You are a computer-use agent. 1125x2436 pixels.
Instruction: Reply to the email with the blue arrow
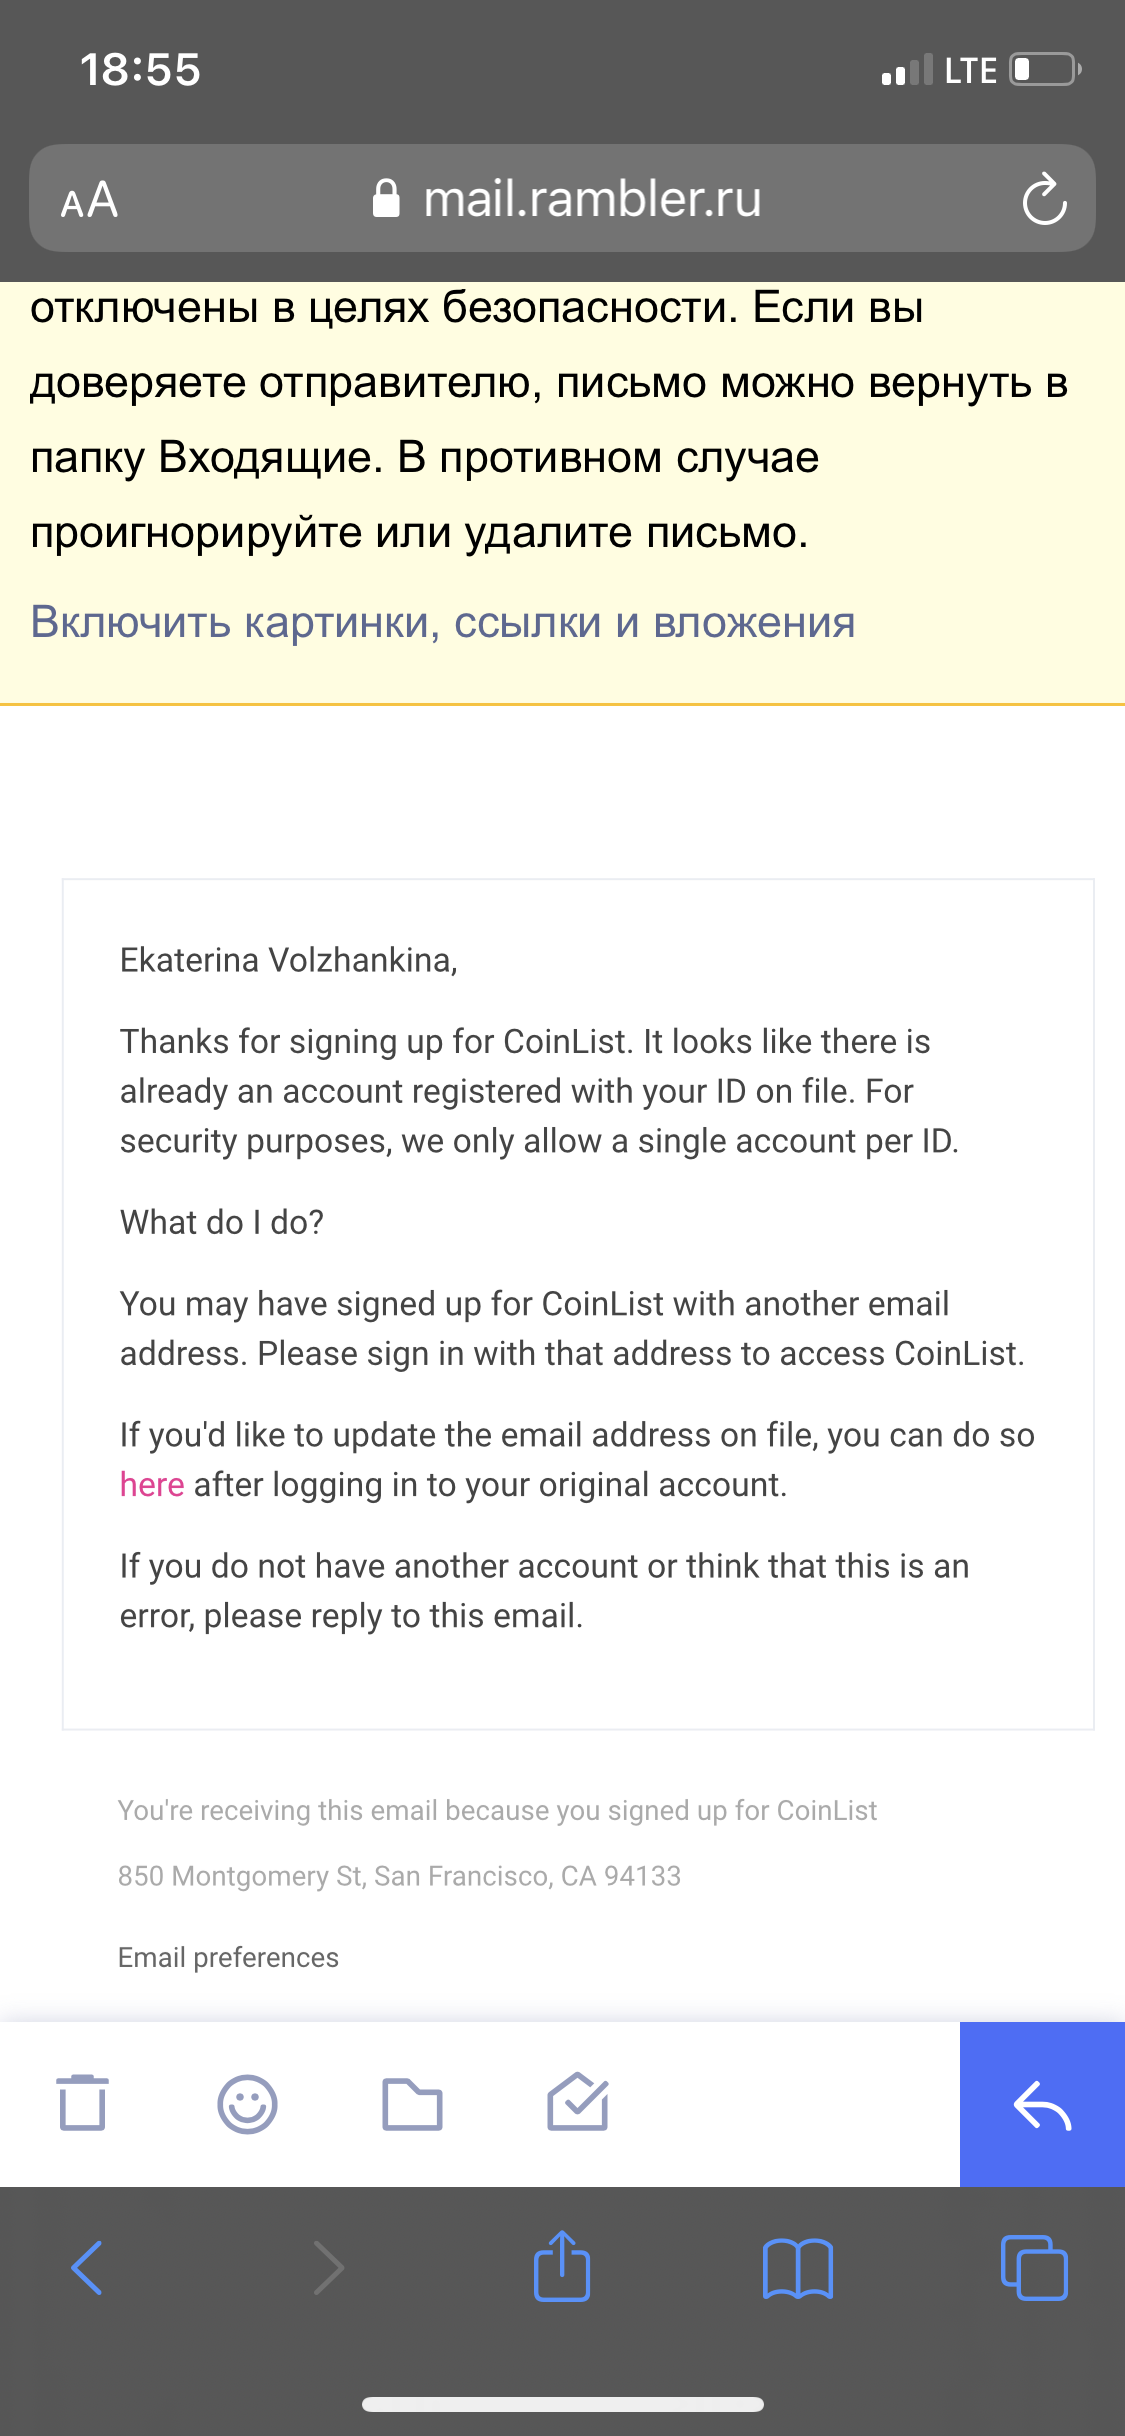(x=1042, y=2104)
